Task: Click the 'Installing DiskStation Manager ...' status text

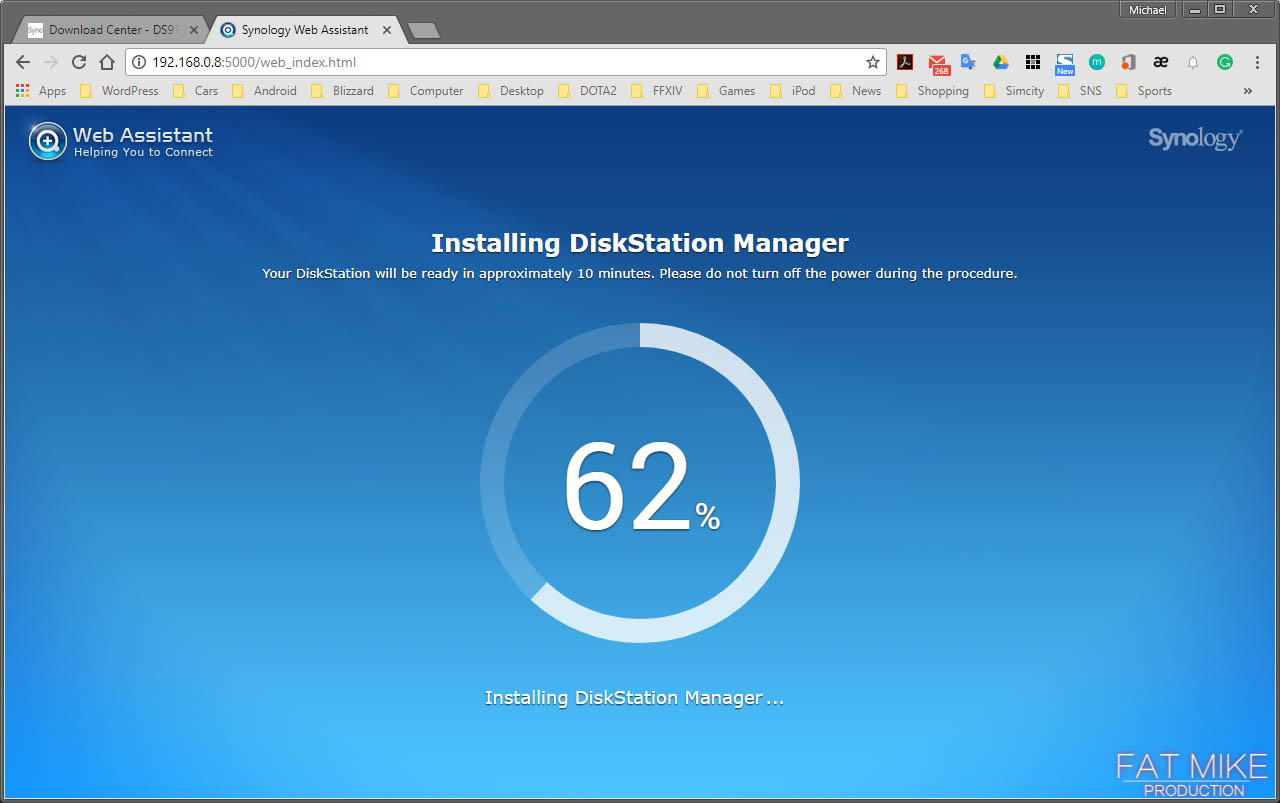Action: click(634, 698)
